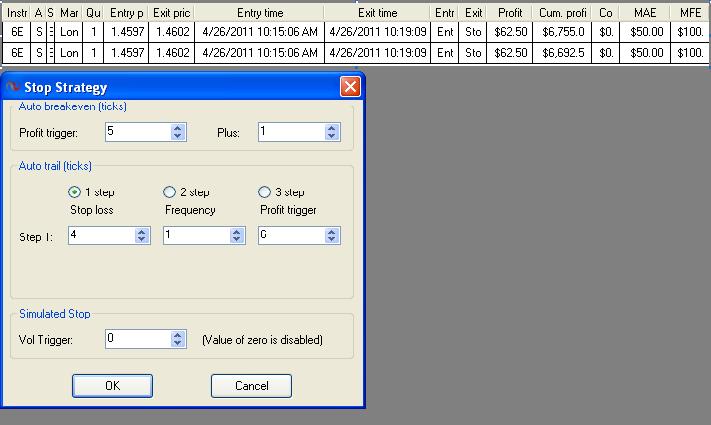Decrease Auto breakeven Profit trigger value
The width and height of the screenshot is (711, 425).
point(178,136)
